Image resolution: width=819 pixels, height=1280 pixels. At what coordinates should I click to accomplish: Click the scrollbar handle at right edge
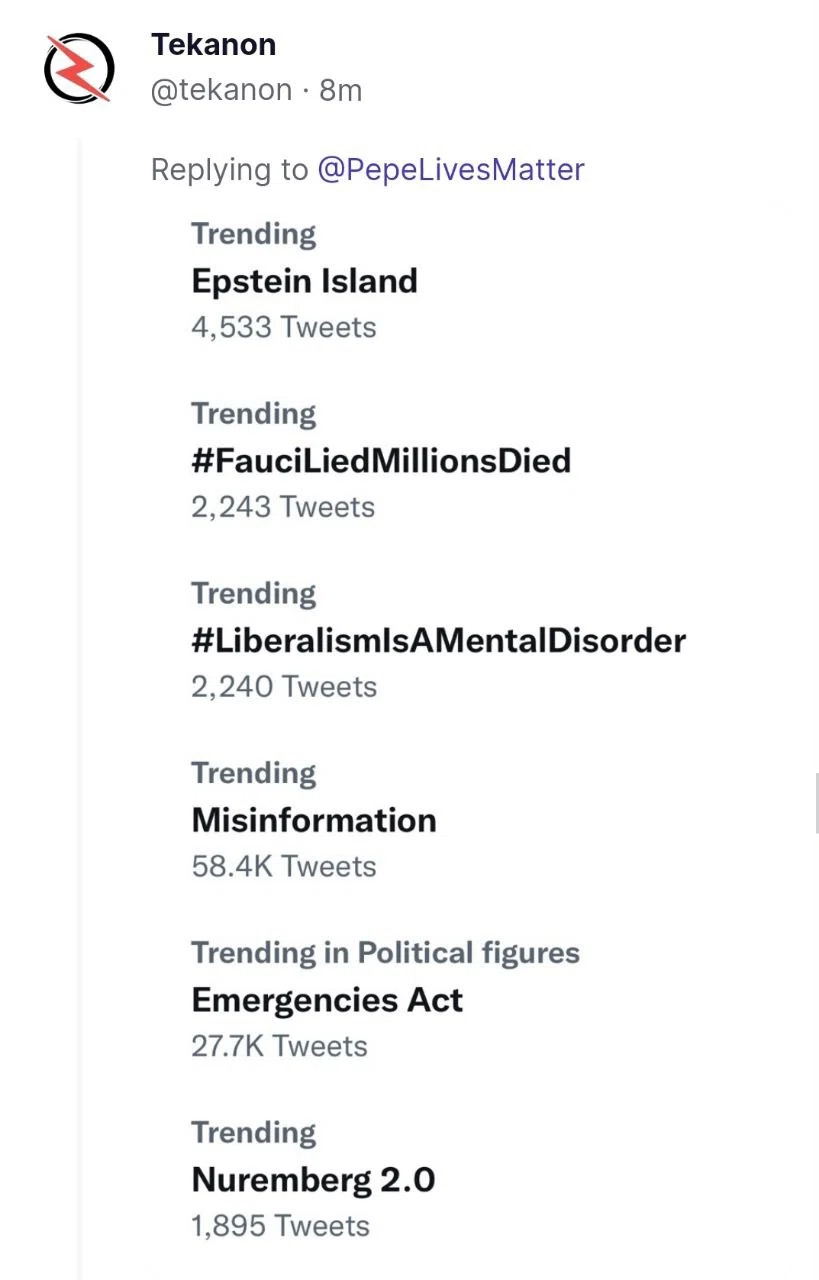(x=817, y=803)
